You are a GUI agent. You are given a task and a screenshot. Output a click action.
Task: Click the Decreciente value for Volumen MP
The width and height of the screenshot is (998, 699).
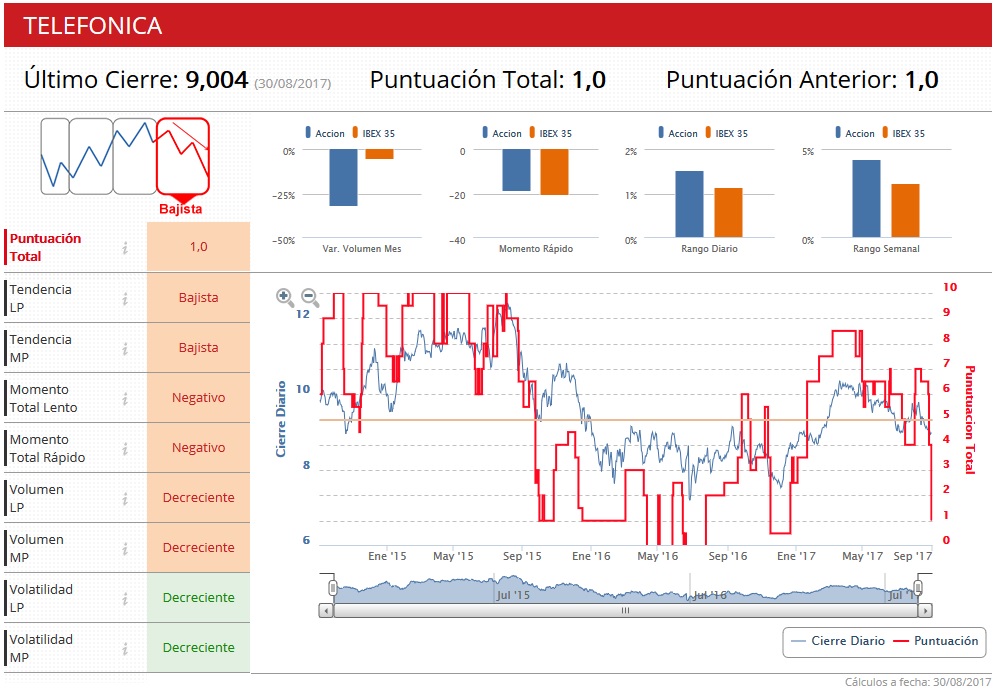click(199, 547)
